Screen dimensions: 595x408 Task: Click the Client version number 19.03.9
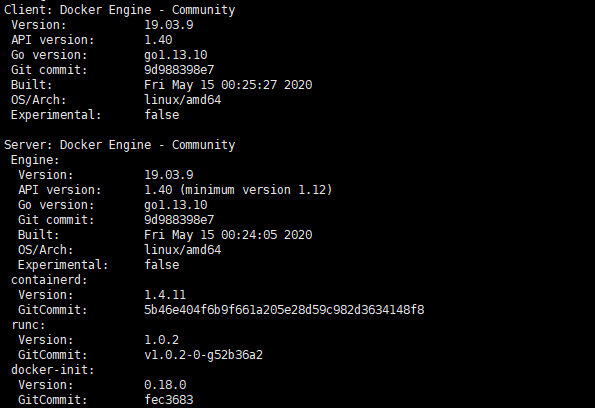click(169, 25)
